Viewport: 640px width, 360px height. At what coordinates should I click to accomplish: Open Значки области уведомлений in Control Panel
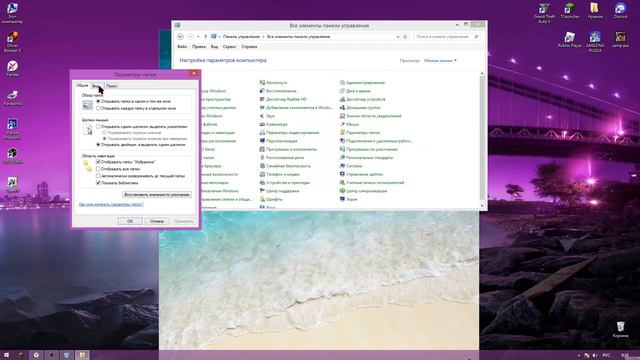pos(371,116)
